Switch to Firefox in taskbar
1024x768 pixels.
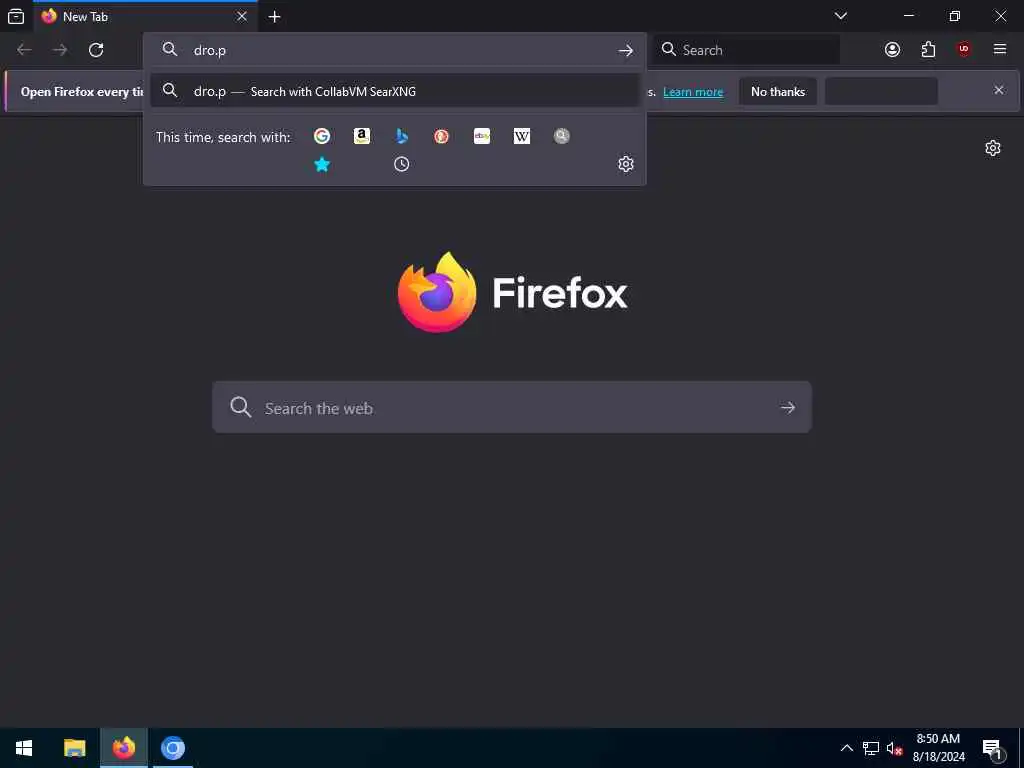[123, 748]
